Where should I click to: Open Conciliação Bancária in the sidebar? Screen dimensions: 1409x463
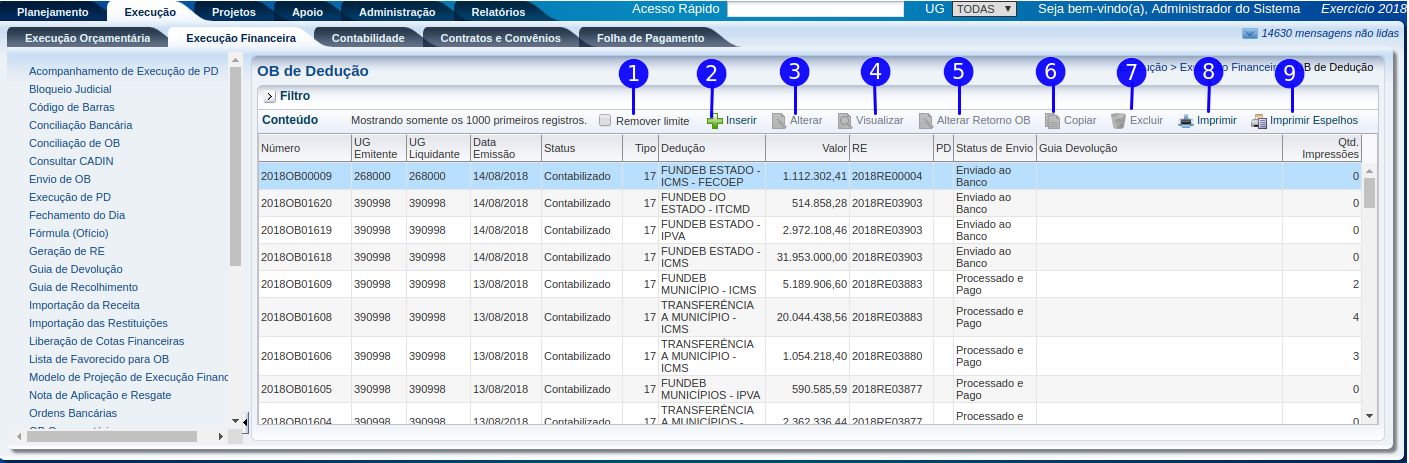[x=80, y=125]
